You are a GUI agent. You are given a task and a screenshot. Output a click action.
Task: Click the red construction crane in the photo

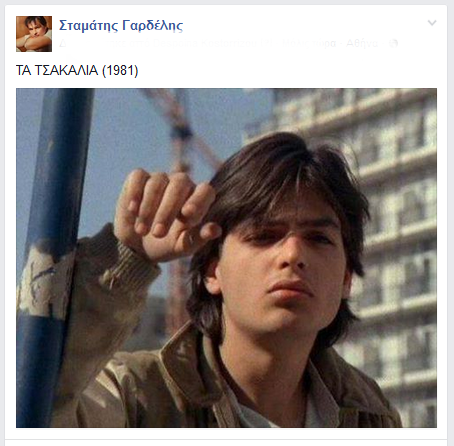click(x=183, y=140)
